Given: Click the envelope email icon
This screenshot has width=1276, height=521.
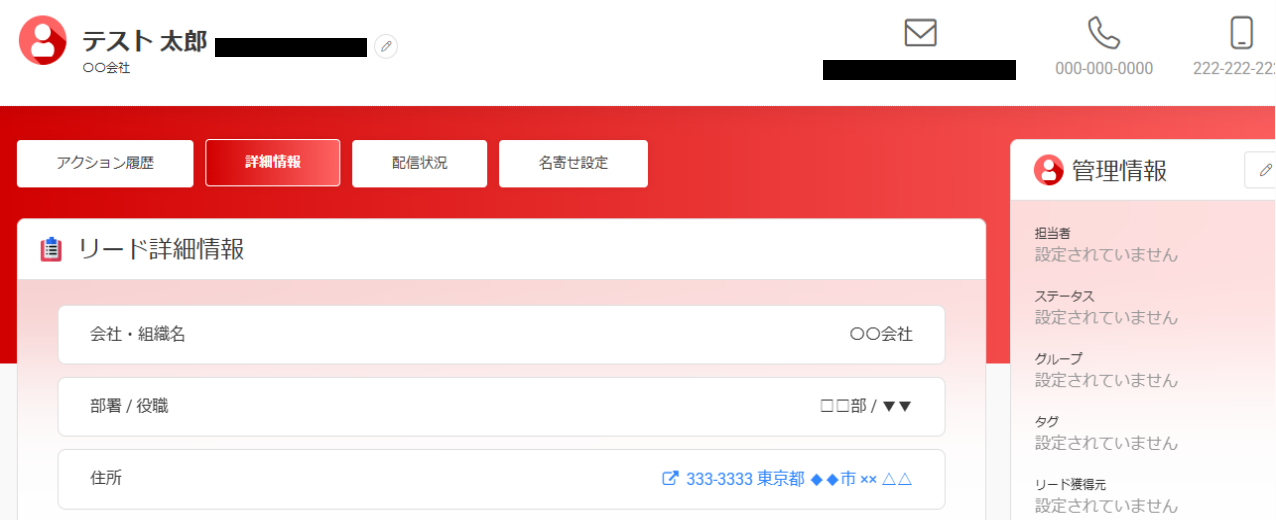Looking at the screenshot, I should pyautogui.click(x=920, y=33).
